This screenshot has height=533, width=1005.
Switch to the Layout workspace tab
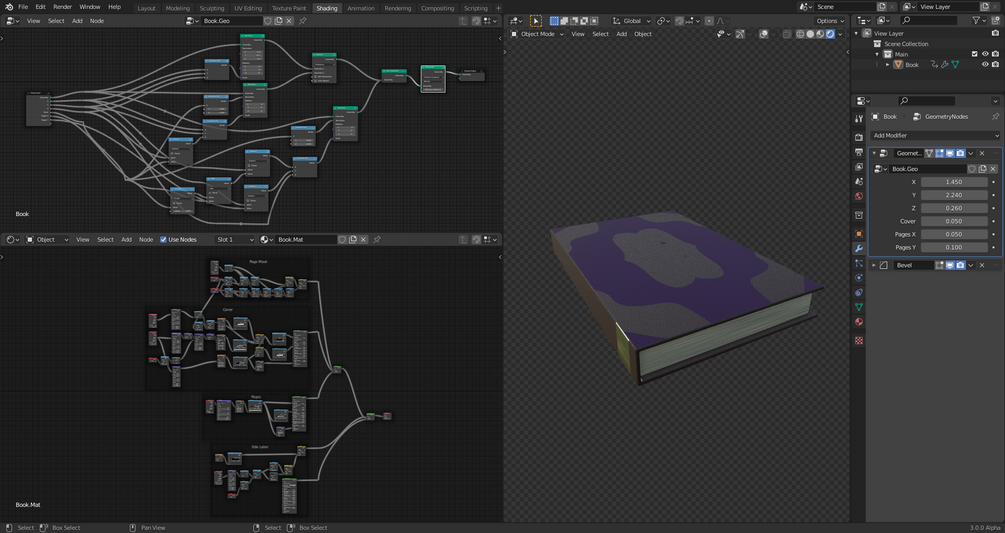[x=146, y=8]
